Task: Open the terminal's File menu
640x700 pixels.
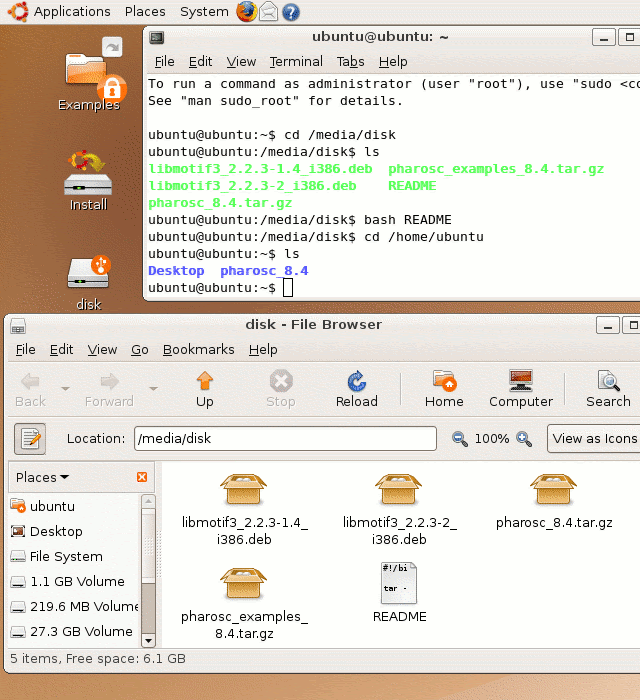Action: click(x=164, y=62)
